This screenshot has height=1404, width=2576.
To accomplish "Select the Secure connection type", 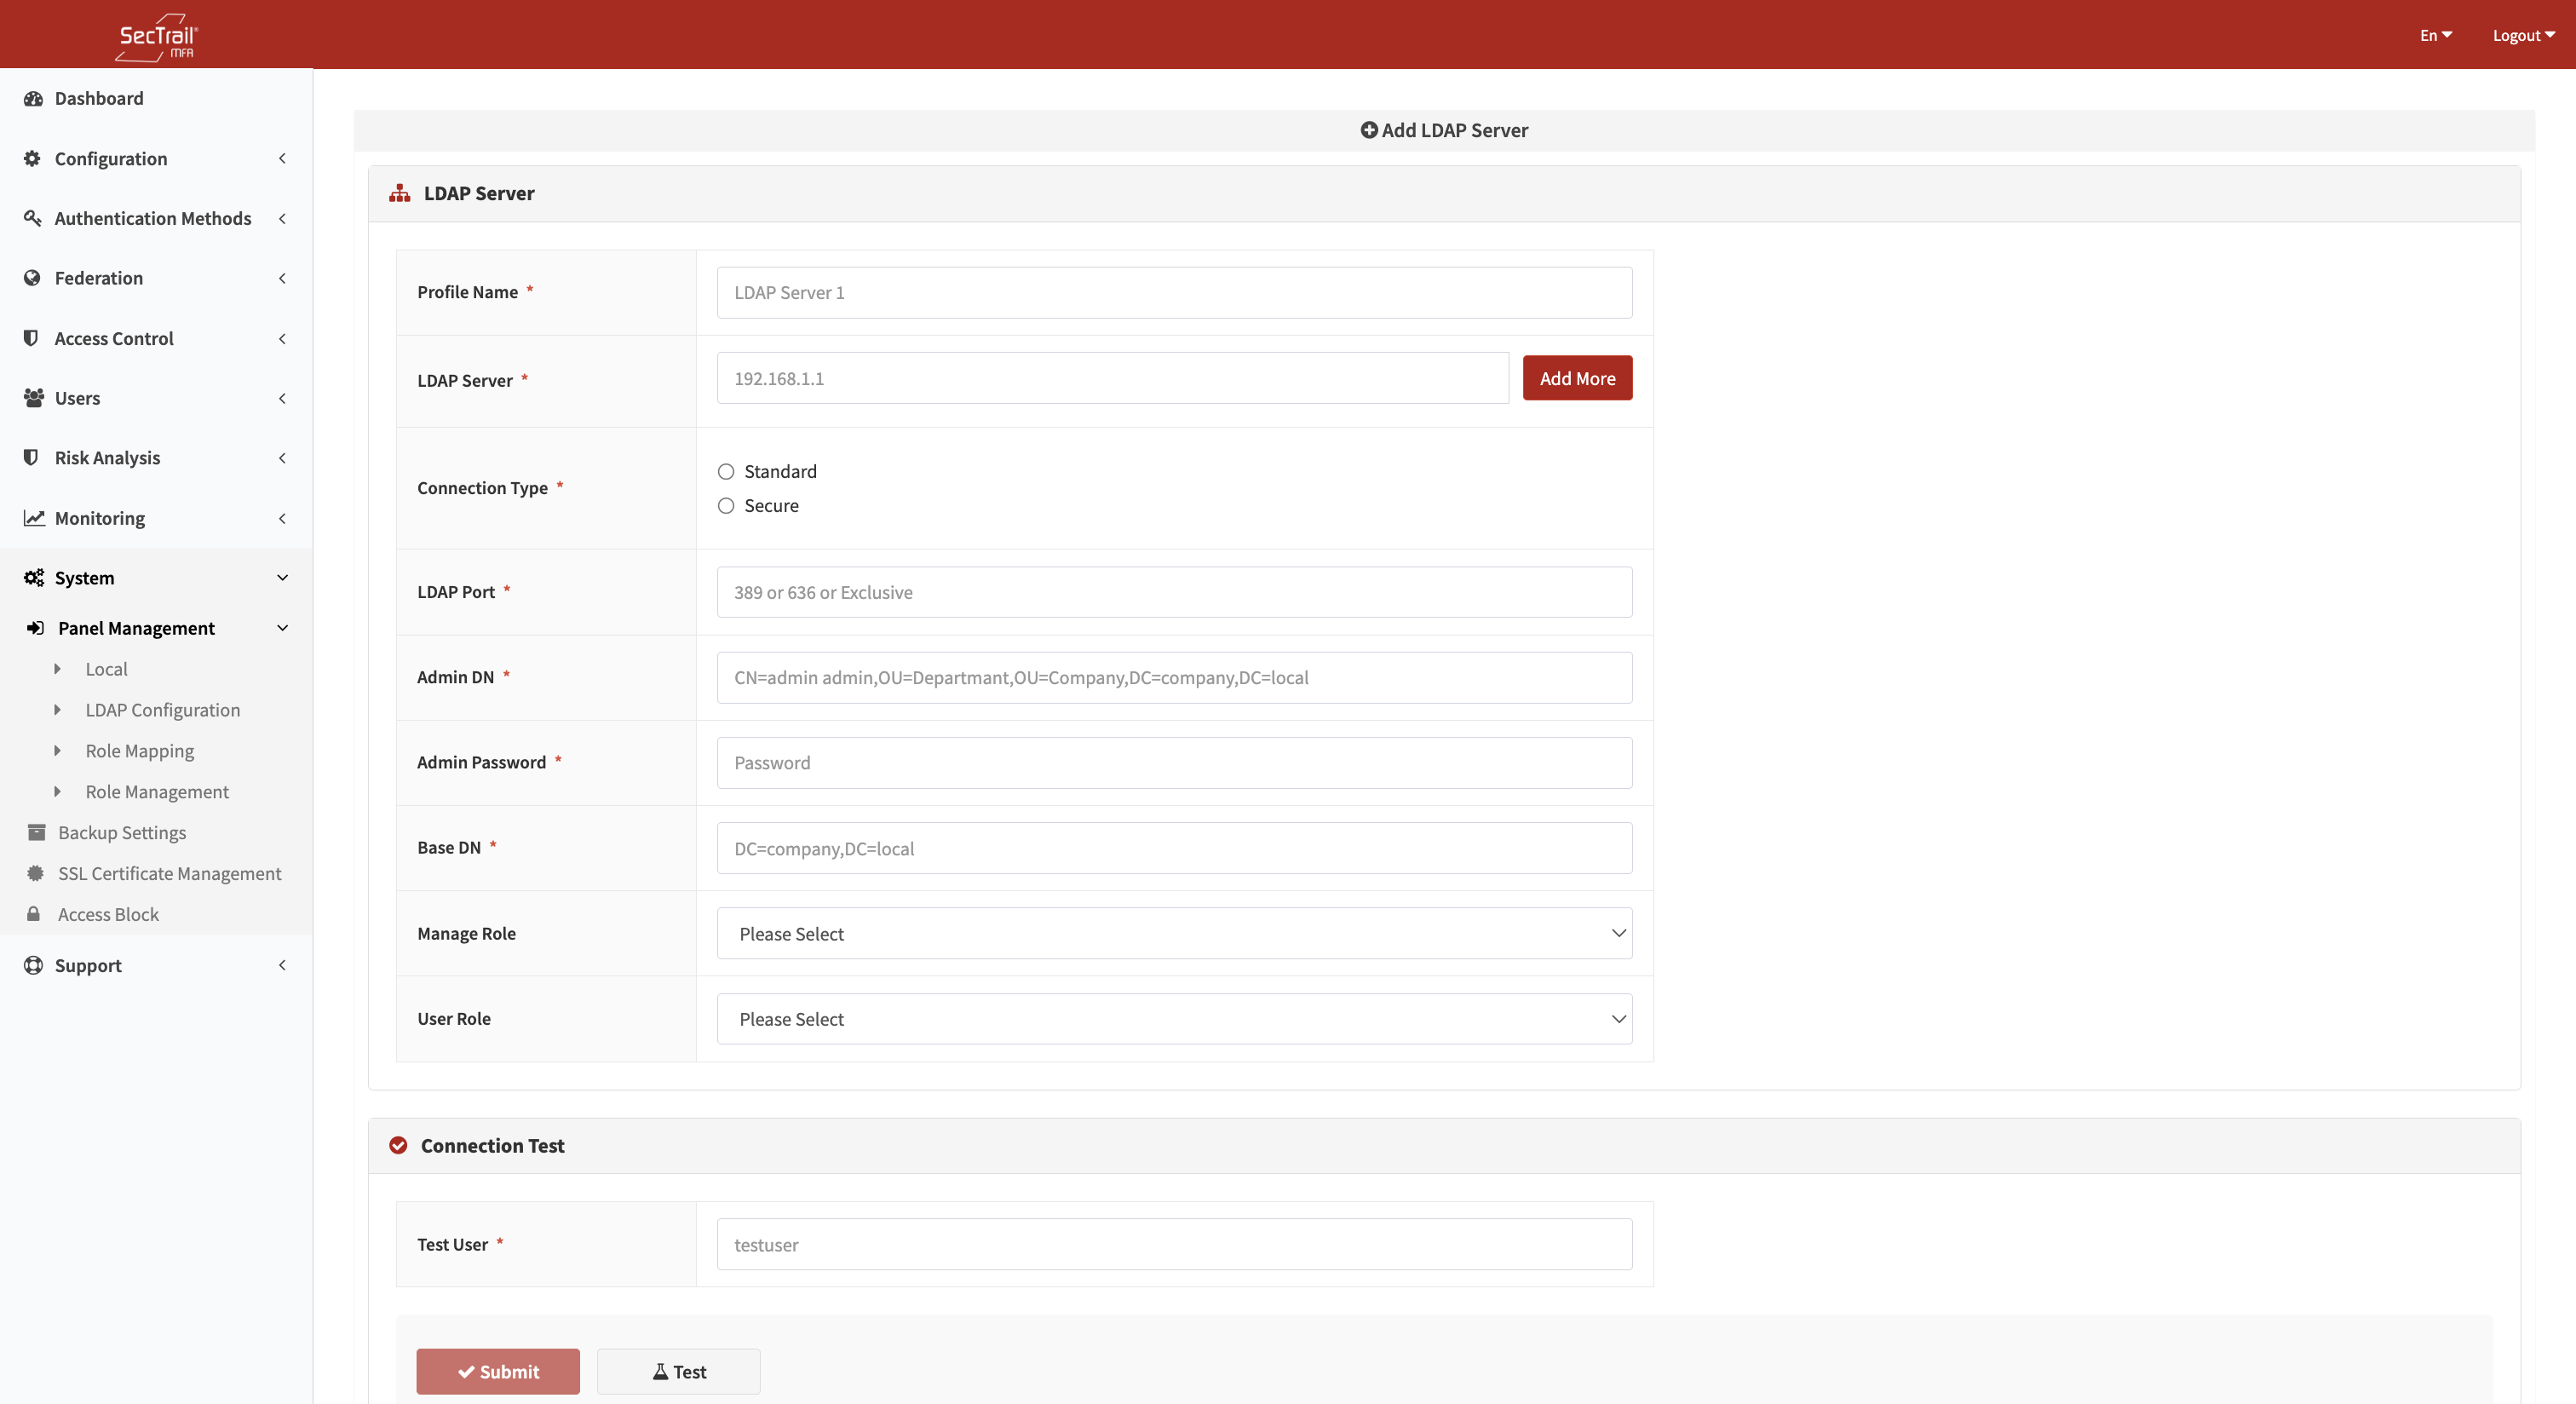I will pyautogui.click(x=726, y=505).
